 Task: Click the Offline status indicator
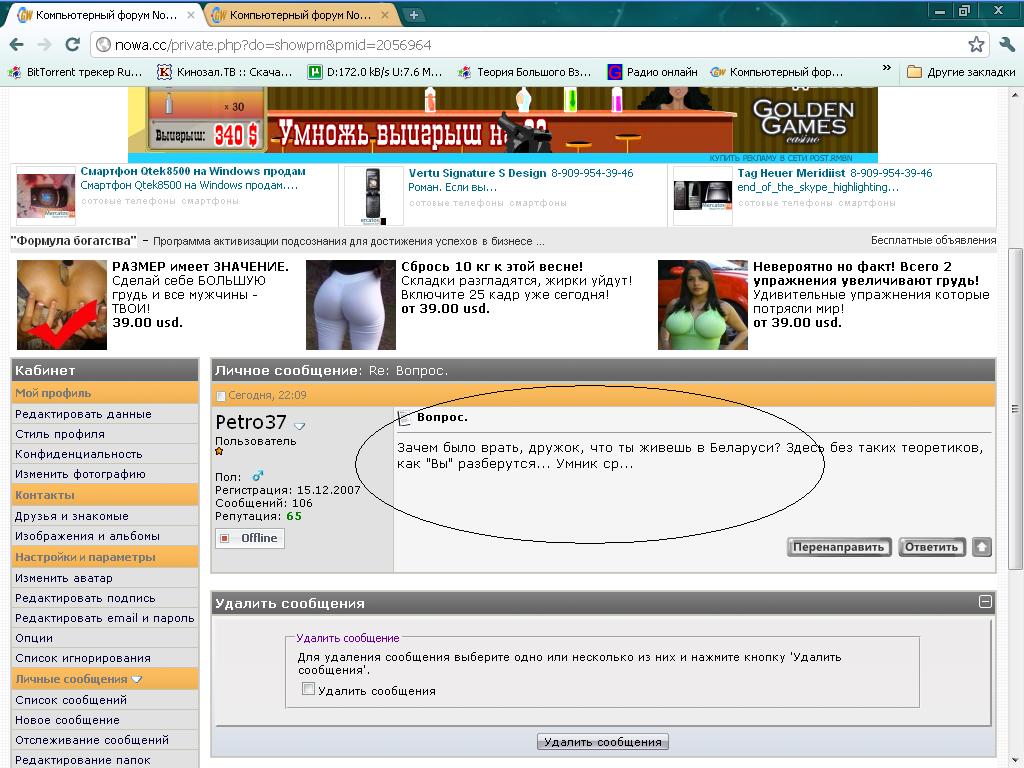click(250, 538)
